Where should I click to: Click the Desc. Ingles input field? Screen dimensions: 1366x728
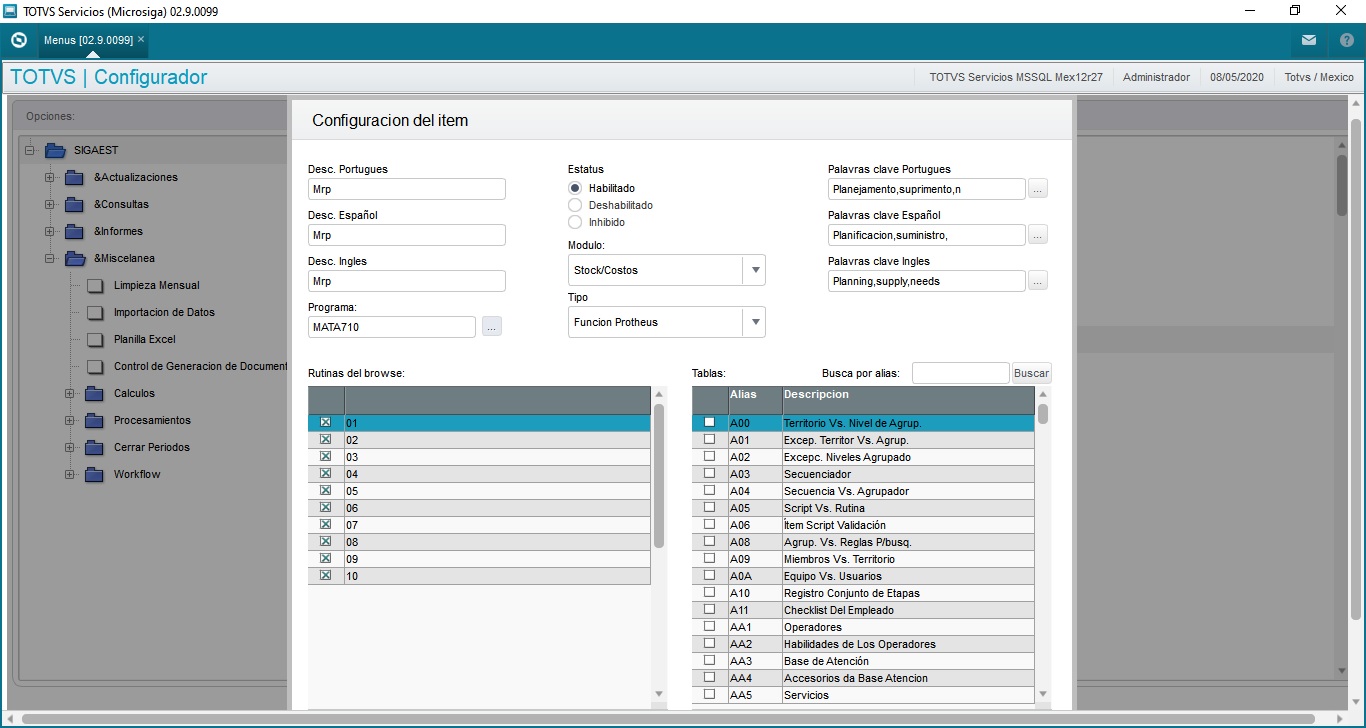(x=407, y=281)
